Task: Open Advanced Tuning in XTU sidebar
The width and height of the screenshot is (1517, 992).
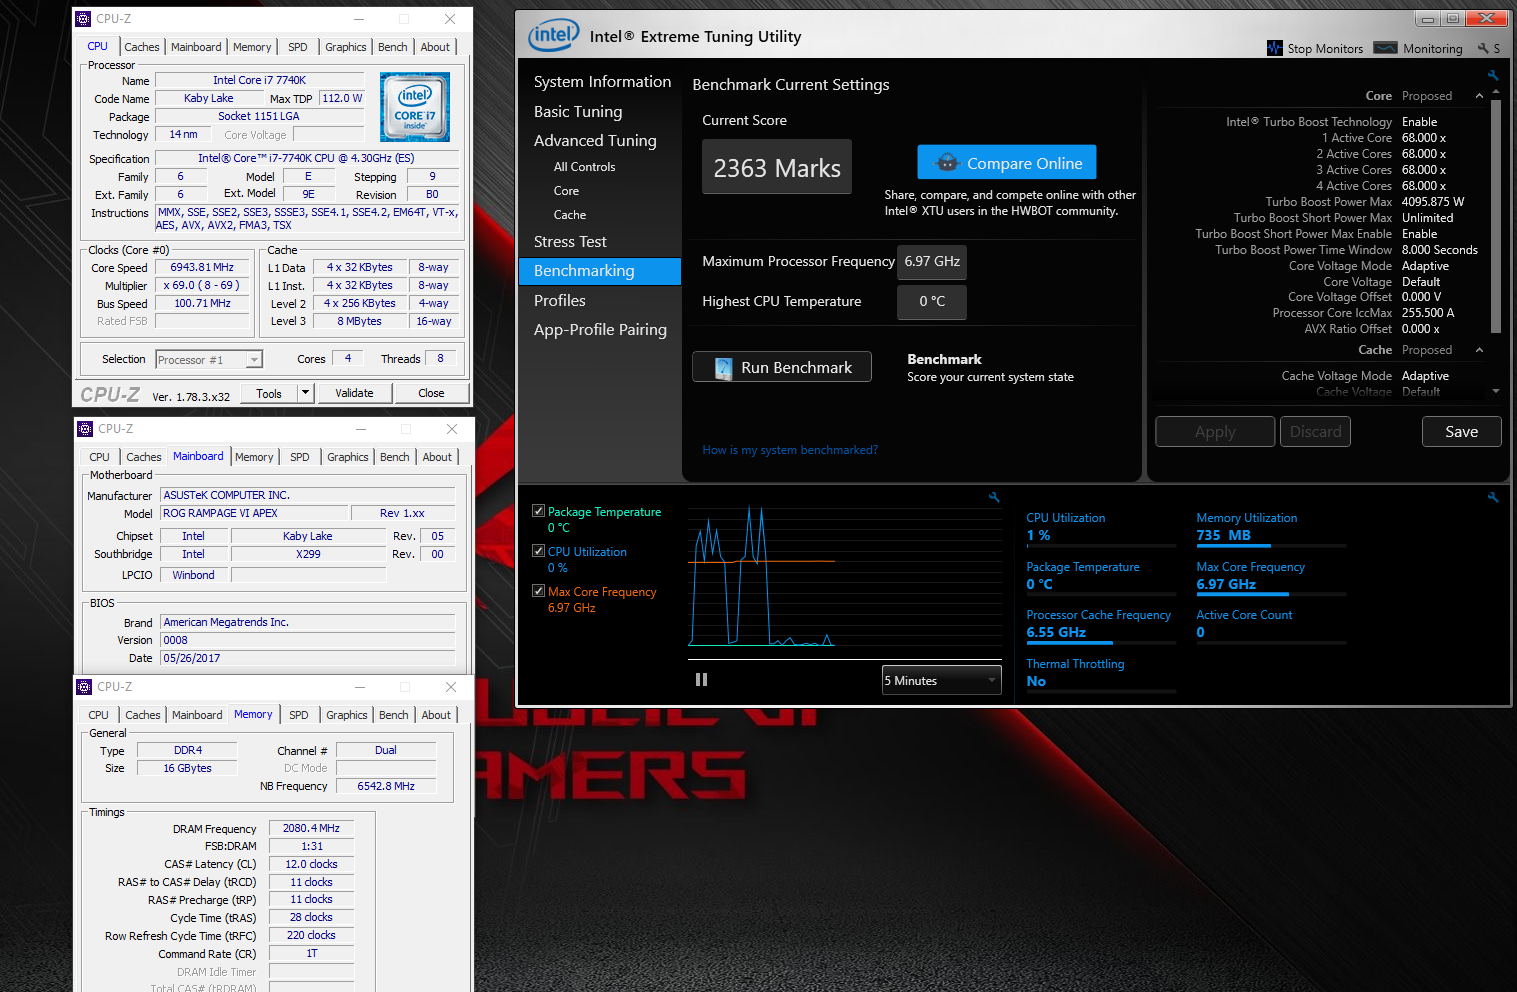Action: [595, 141]
